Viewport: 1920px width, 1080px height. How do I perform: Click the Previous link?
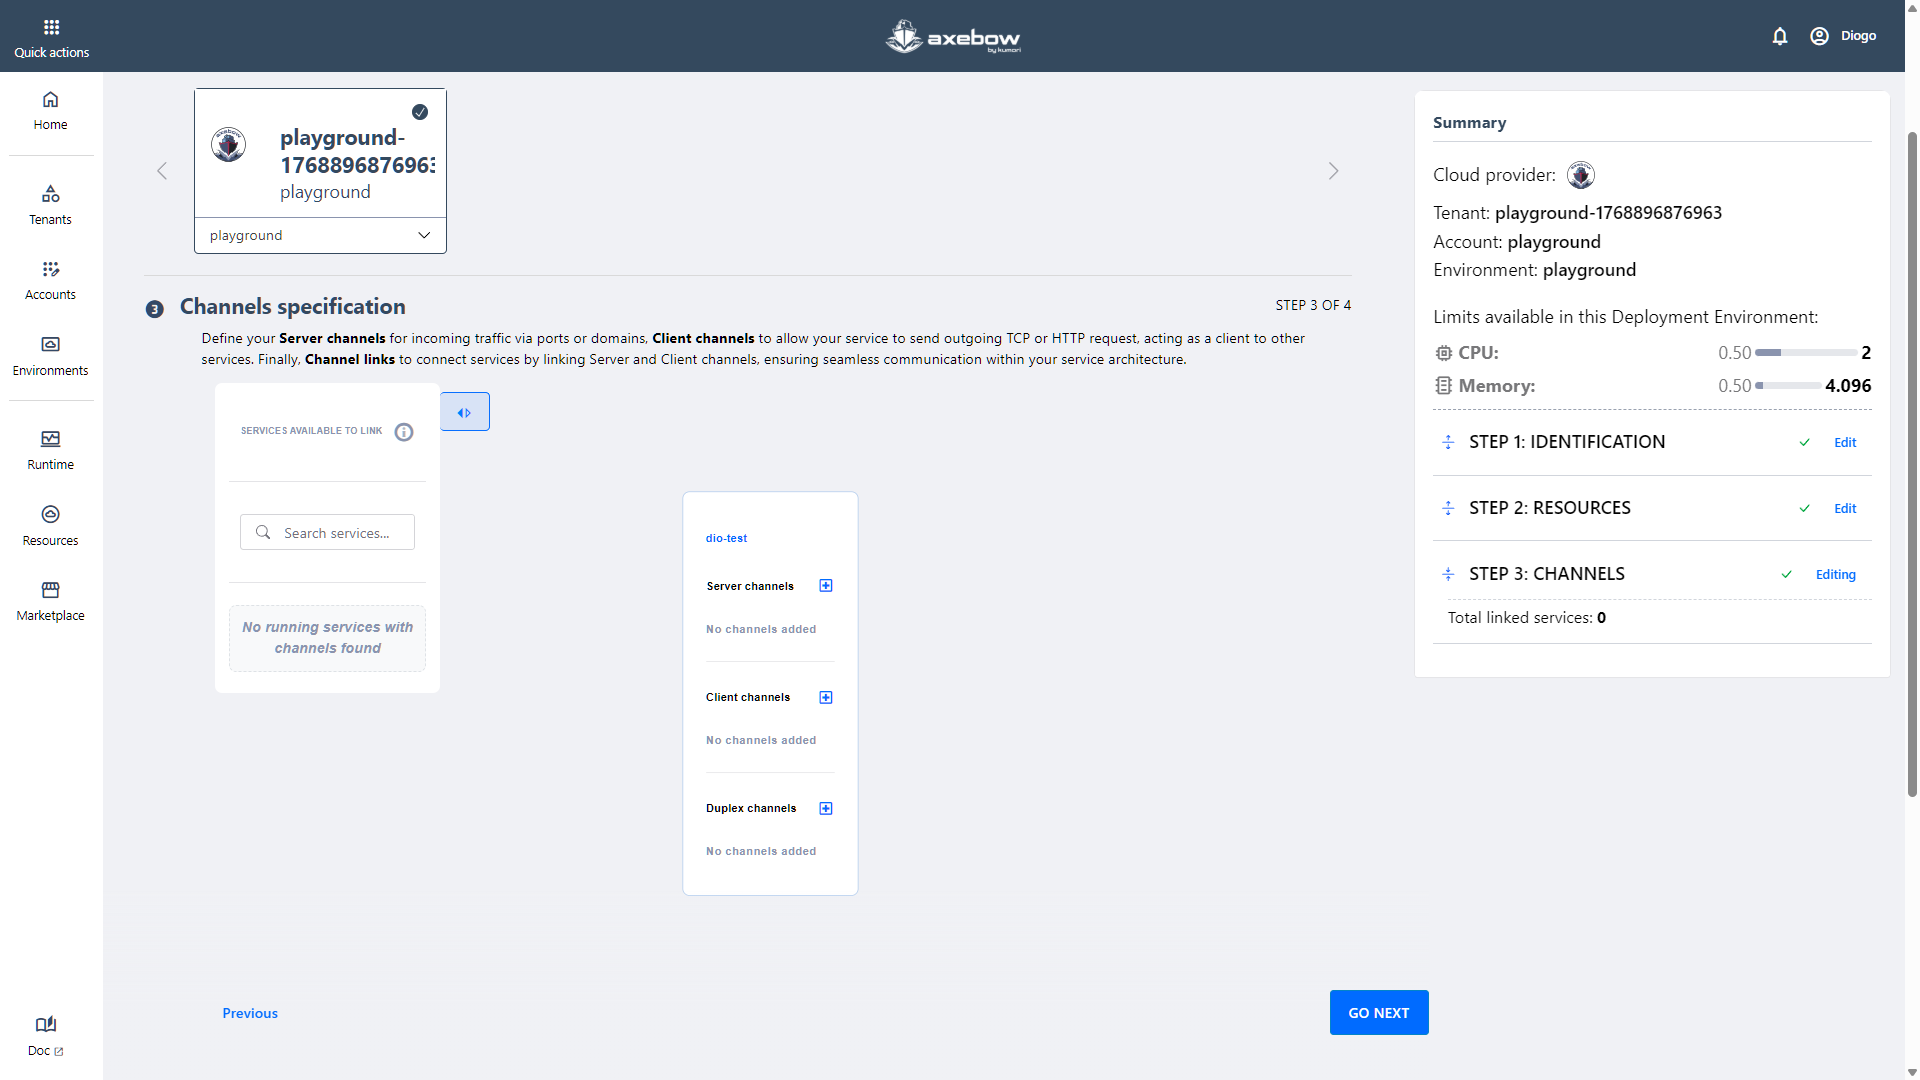click(250, 1013)
